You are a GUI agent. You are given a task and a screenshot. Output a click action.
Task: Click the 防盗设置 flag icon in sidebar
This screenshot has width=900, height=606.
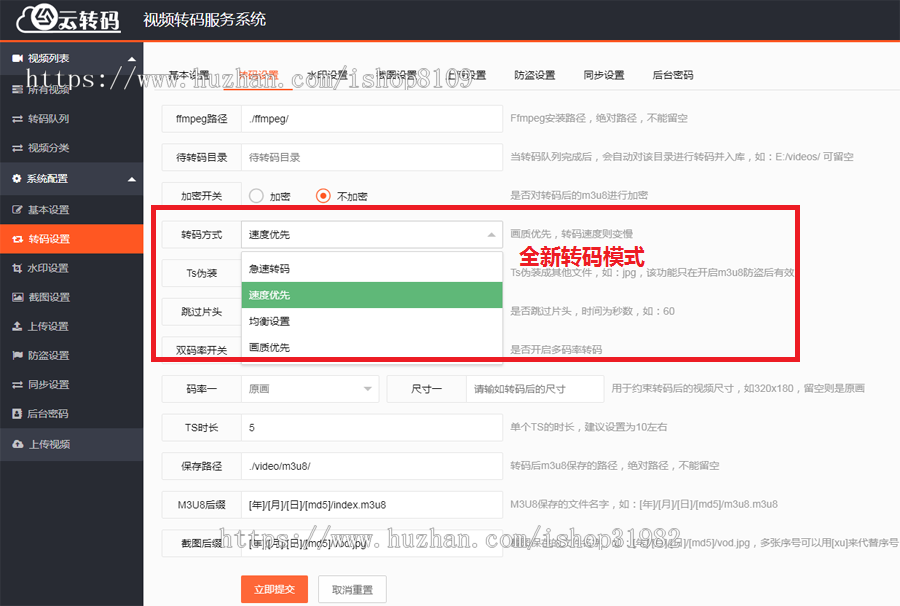click(x=17, y=355)
